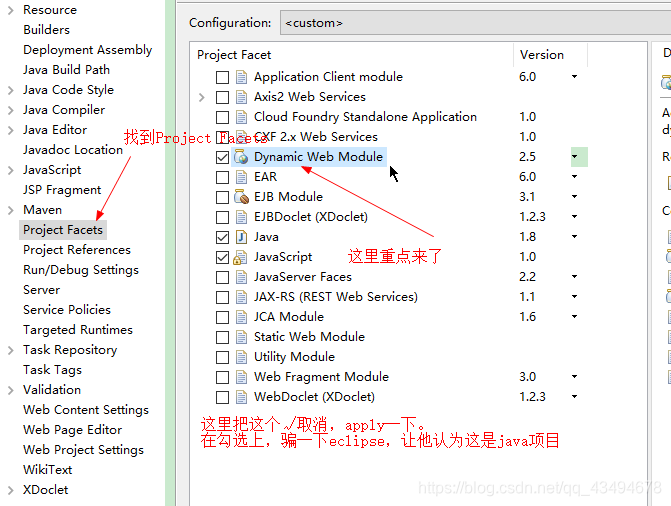Select the Project References entry

(77, 250)
